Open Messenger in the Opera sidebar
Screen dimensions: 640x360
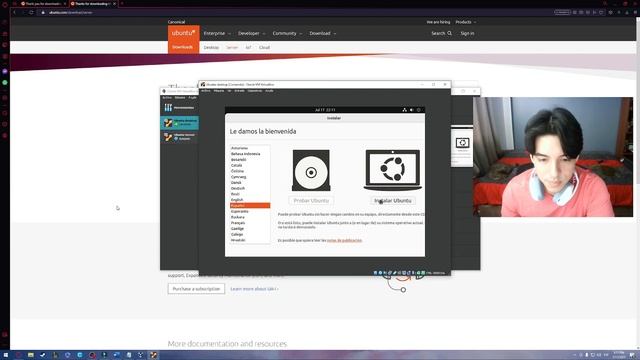[x=5, y=71]
